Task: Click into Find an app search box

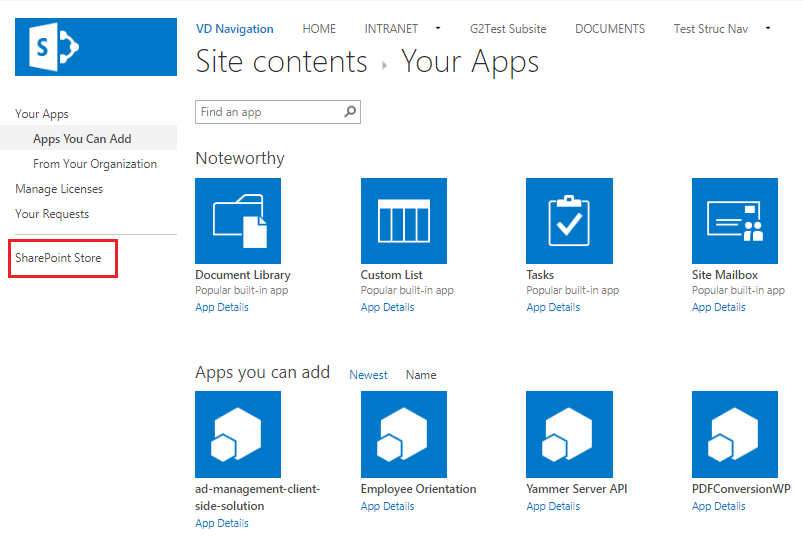Action: pos(278,112)
